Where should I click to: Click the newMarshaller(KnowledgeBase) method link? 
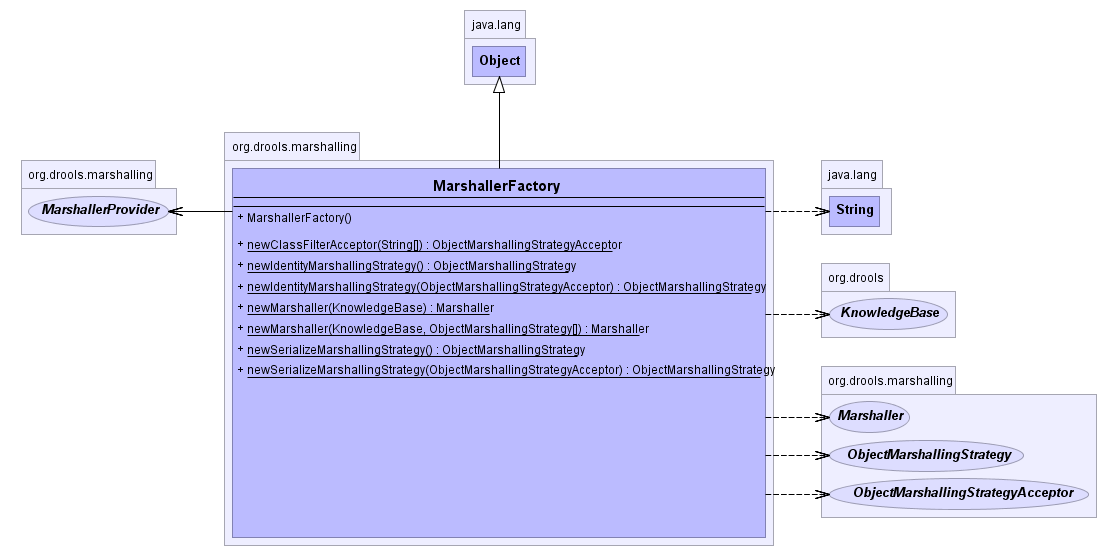coord(370,308)
